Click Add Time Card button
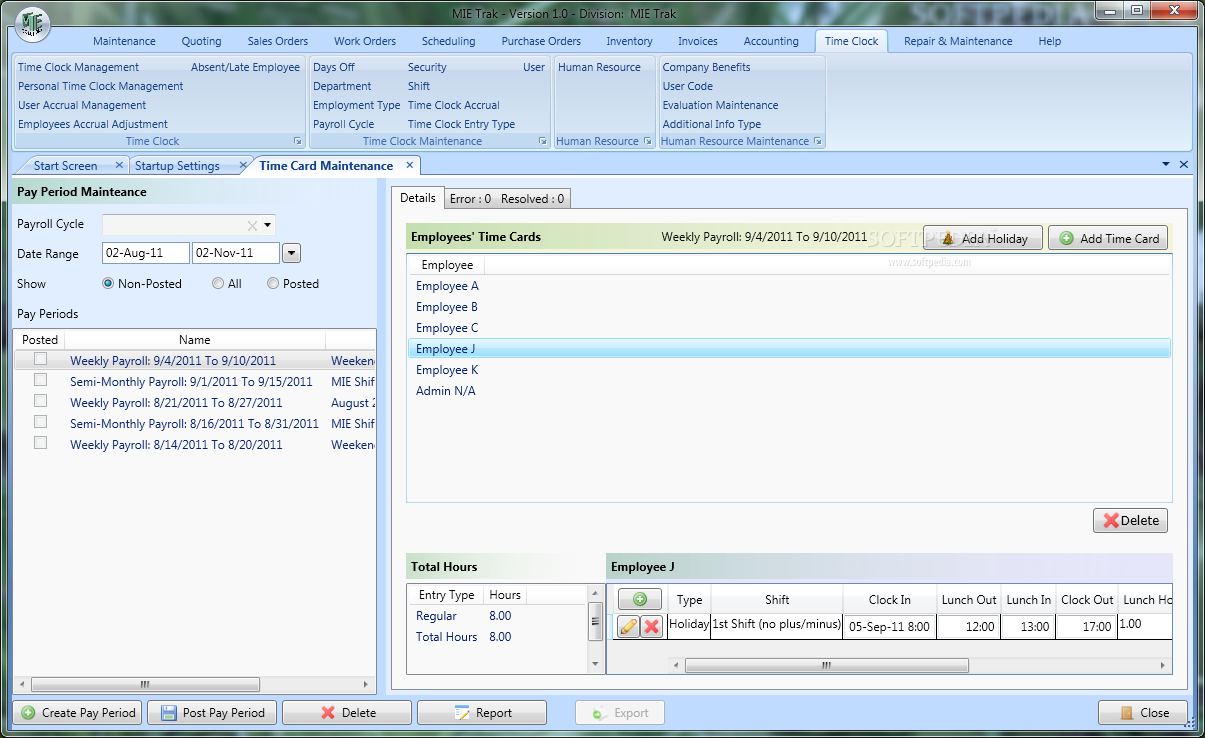1205x738 pixels. point(1108,238)
